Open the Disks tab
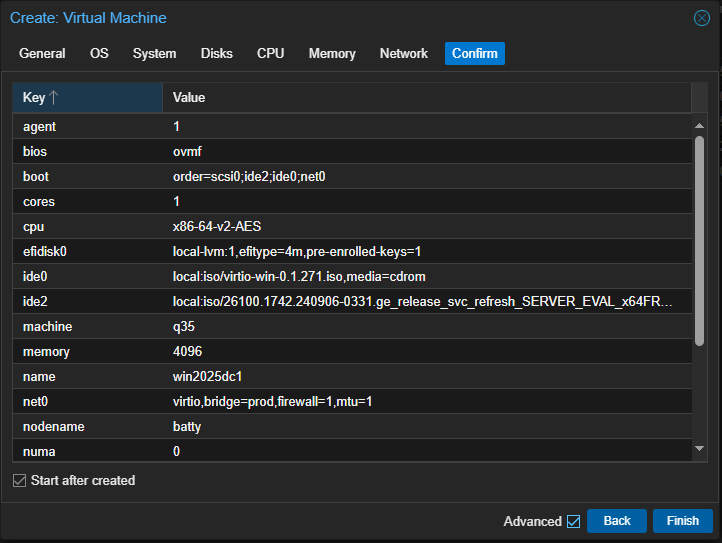 click(x=216, y=54)
